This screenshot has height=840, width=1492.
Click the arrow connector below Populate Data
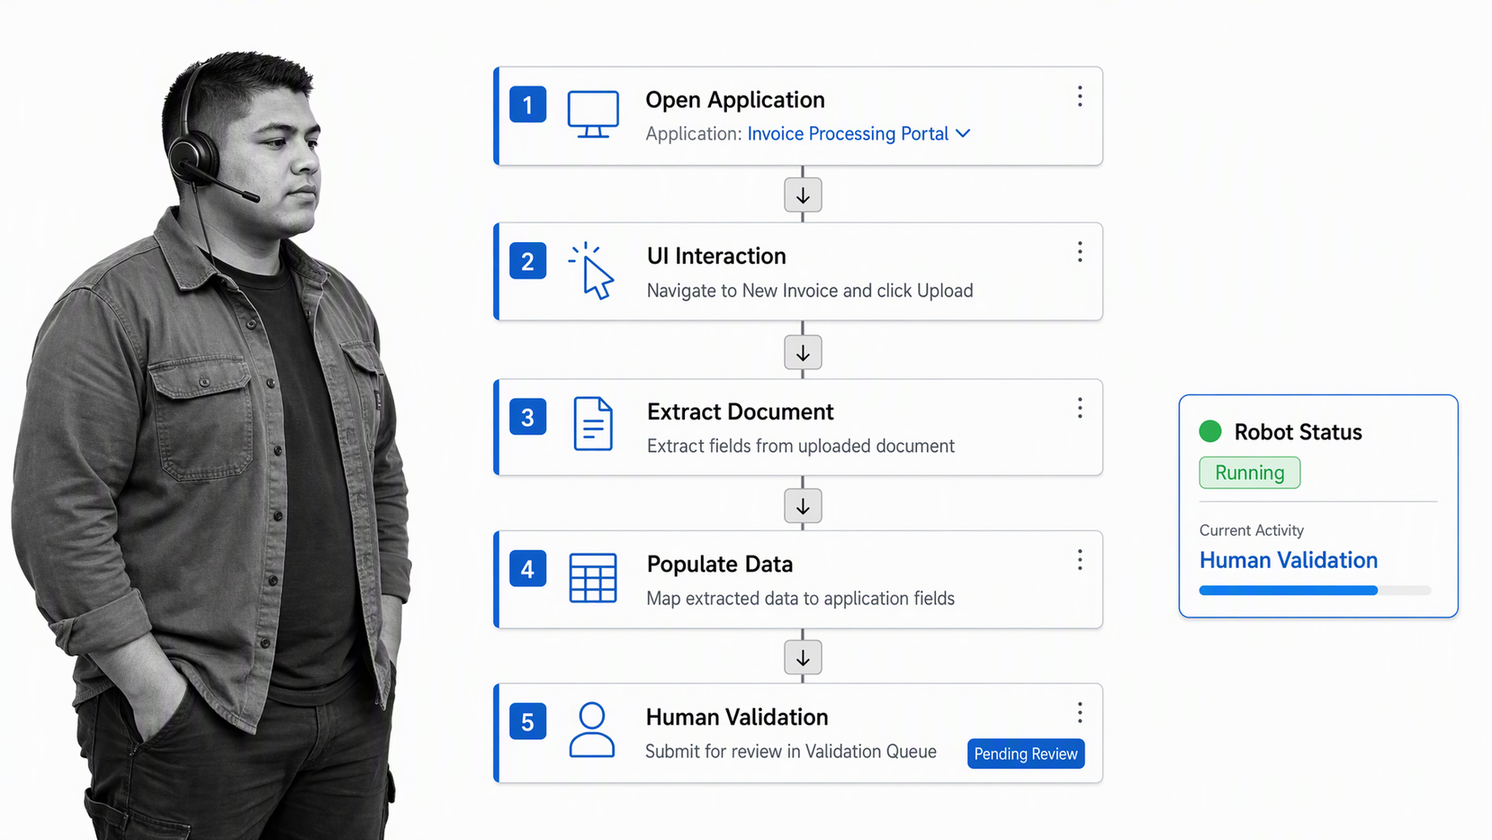(803, 658)
